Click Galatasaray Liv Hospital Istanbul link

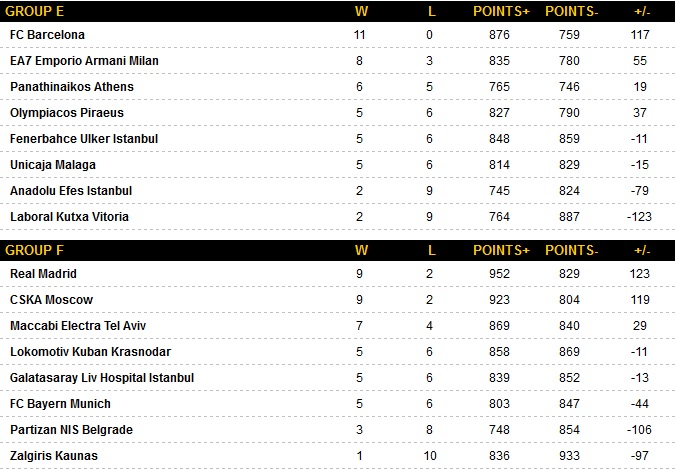[x=101, y=377]
